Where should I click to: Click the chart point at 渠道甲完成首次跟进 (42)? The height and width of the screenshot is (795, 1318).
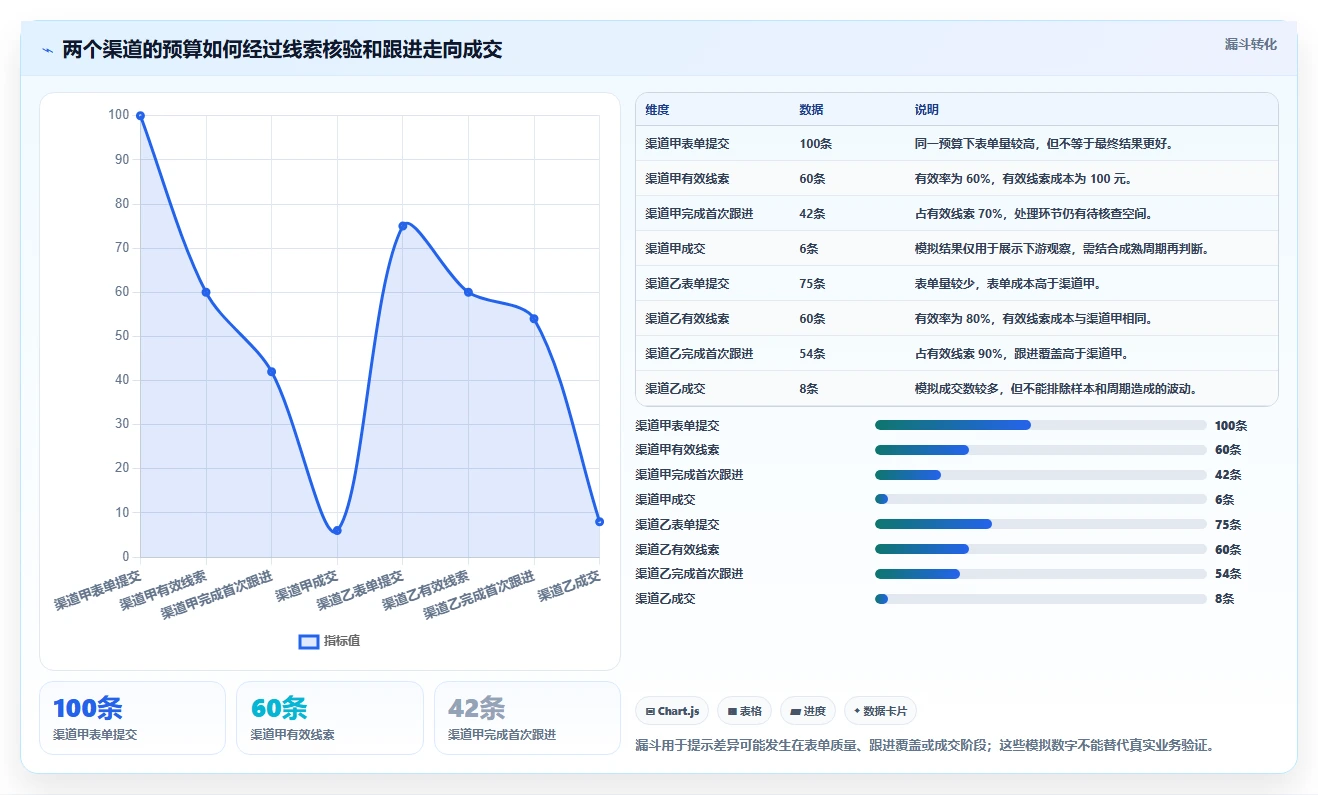tap(271, 372)
